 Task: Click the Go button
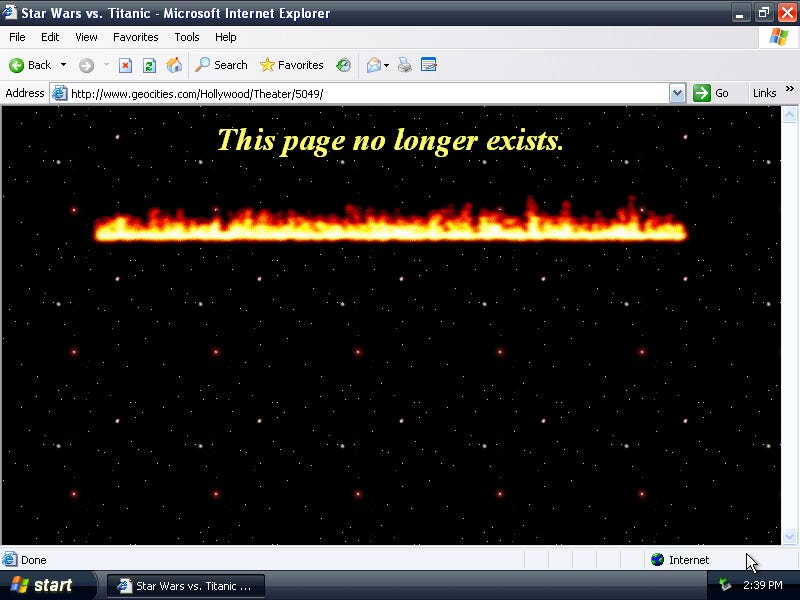coord(711,93)
